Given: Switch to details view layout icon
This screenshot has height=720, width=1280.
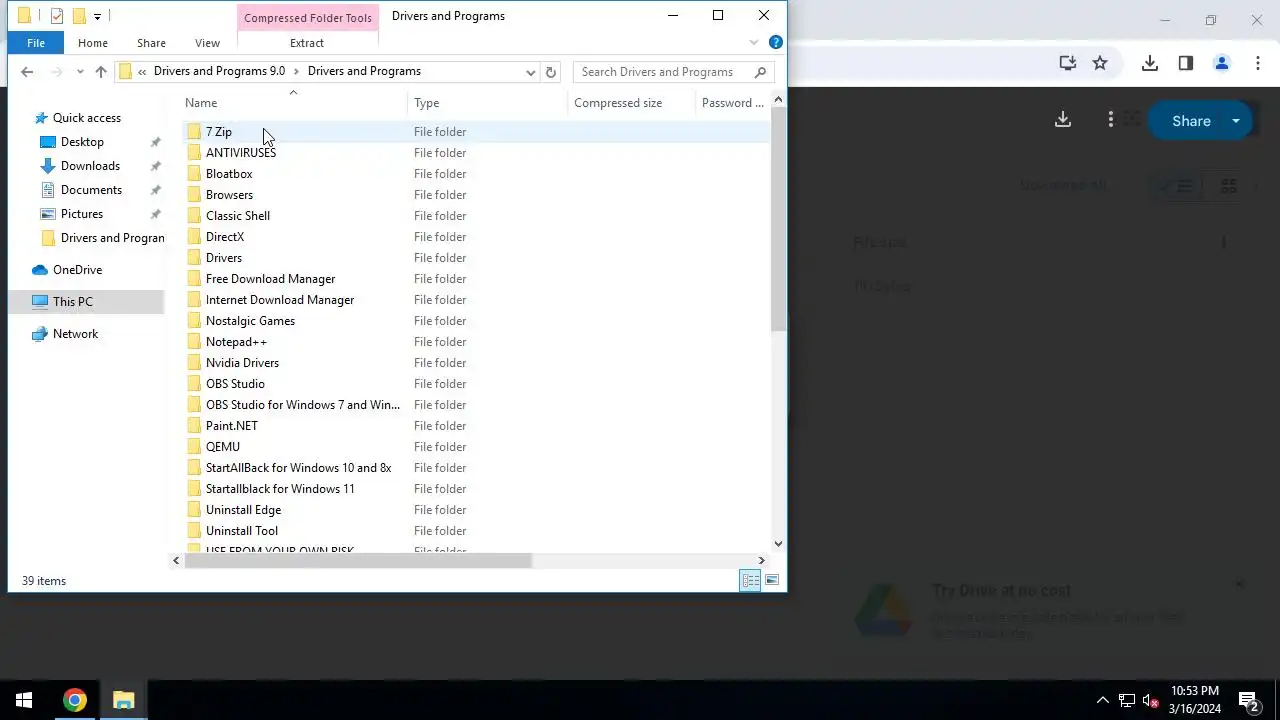Looking at the screenshot, I should [x=750, y=580].
